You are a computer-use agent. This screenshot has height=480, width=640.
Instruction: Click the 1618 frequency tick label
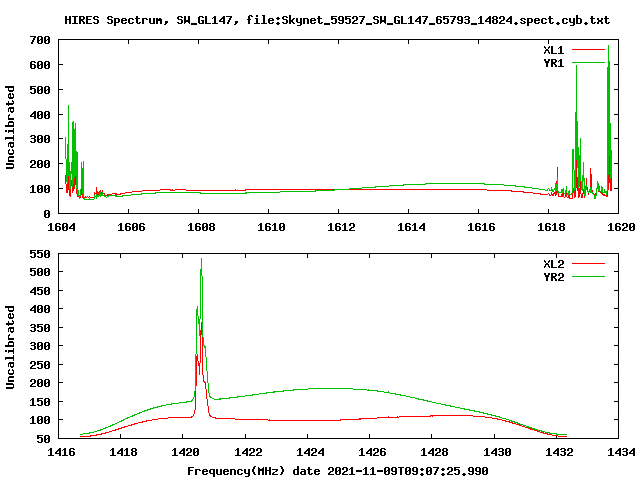pos(551,227)
